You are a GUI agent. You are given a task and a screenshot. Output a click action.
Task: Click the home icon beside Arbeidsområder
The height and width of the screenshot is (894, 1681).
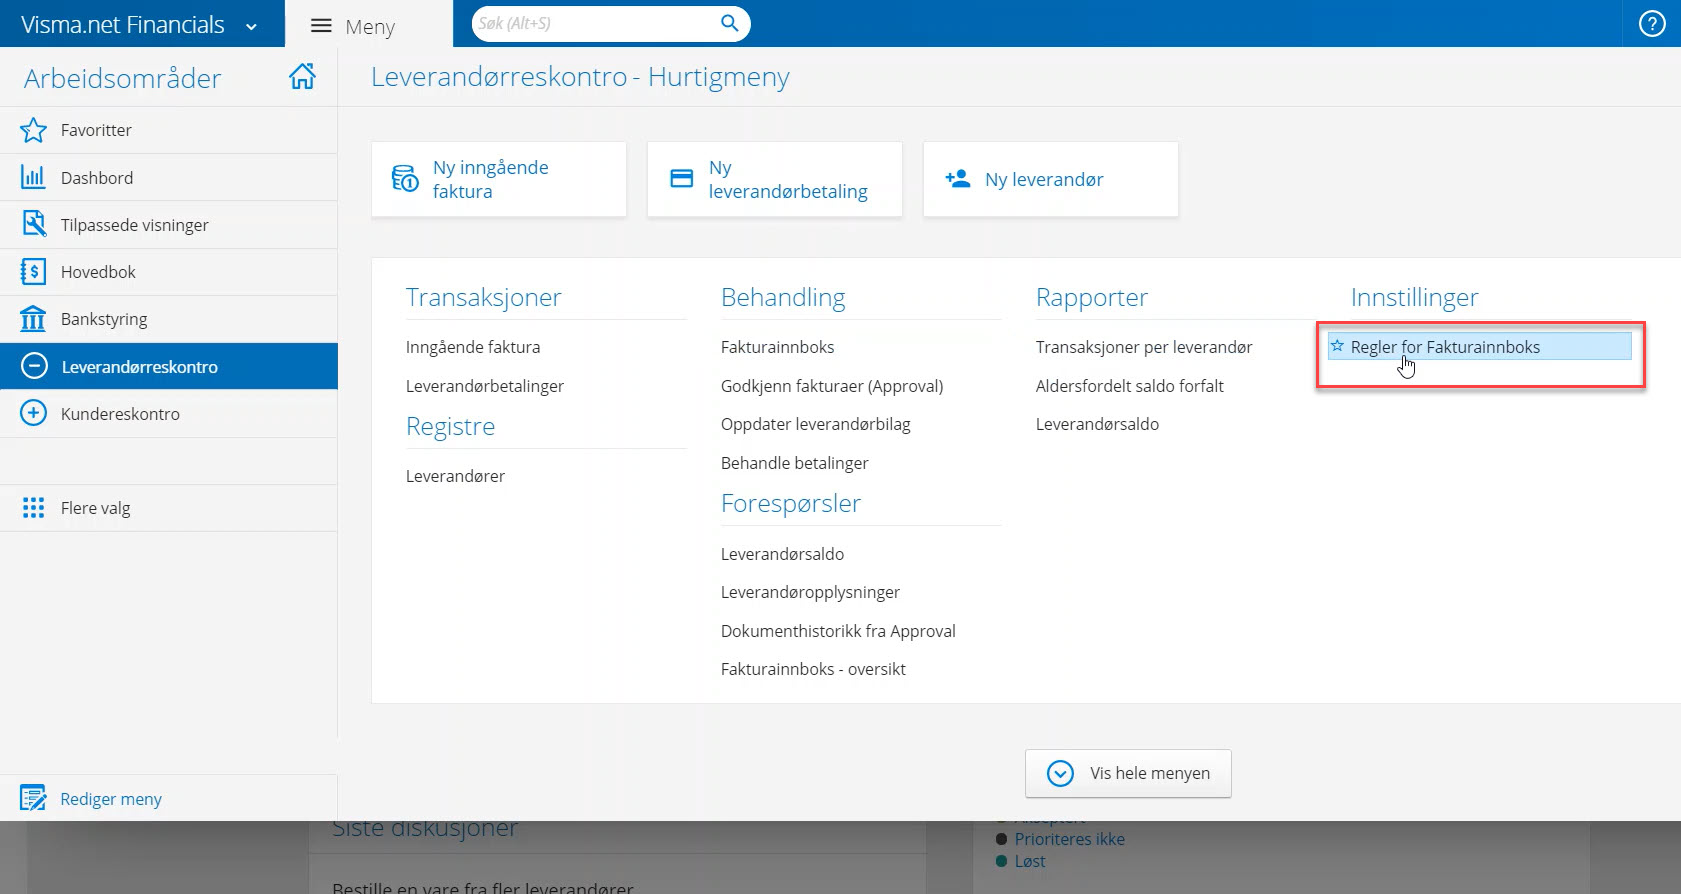coord(302,76)
